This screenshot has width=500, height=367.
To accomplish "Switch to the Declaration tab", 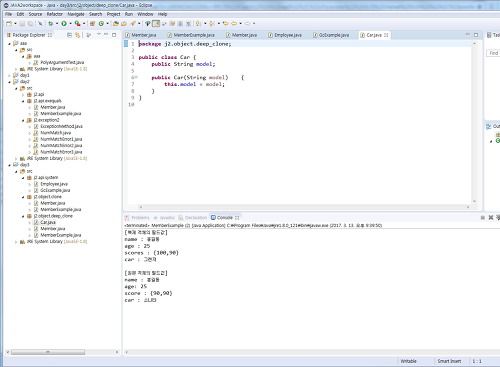I will tap(193, 218).
